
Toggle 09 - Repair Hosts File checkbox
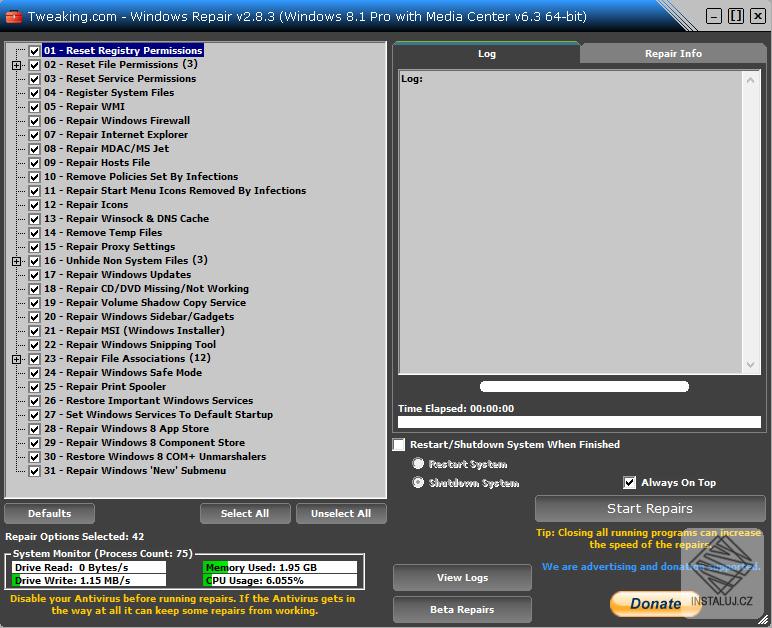click(x=34, y=163)
